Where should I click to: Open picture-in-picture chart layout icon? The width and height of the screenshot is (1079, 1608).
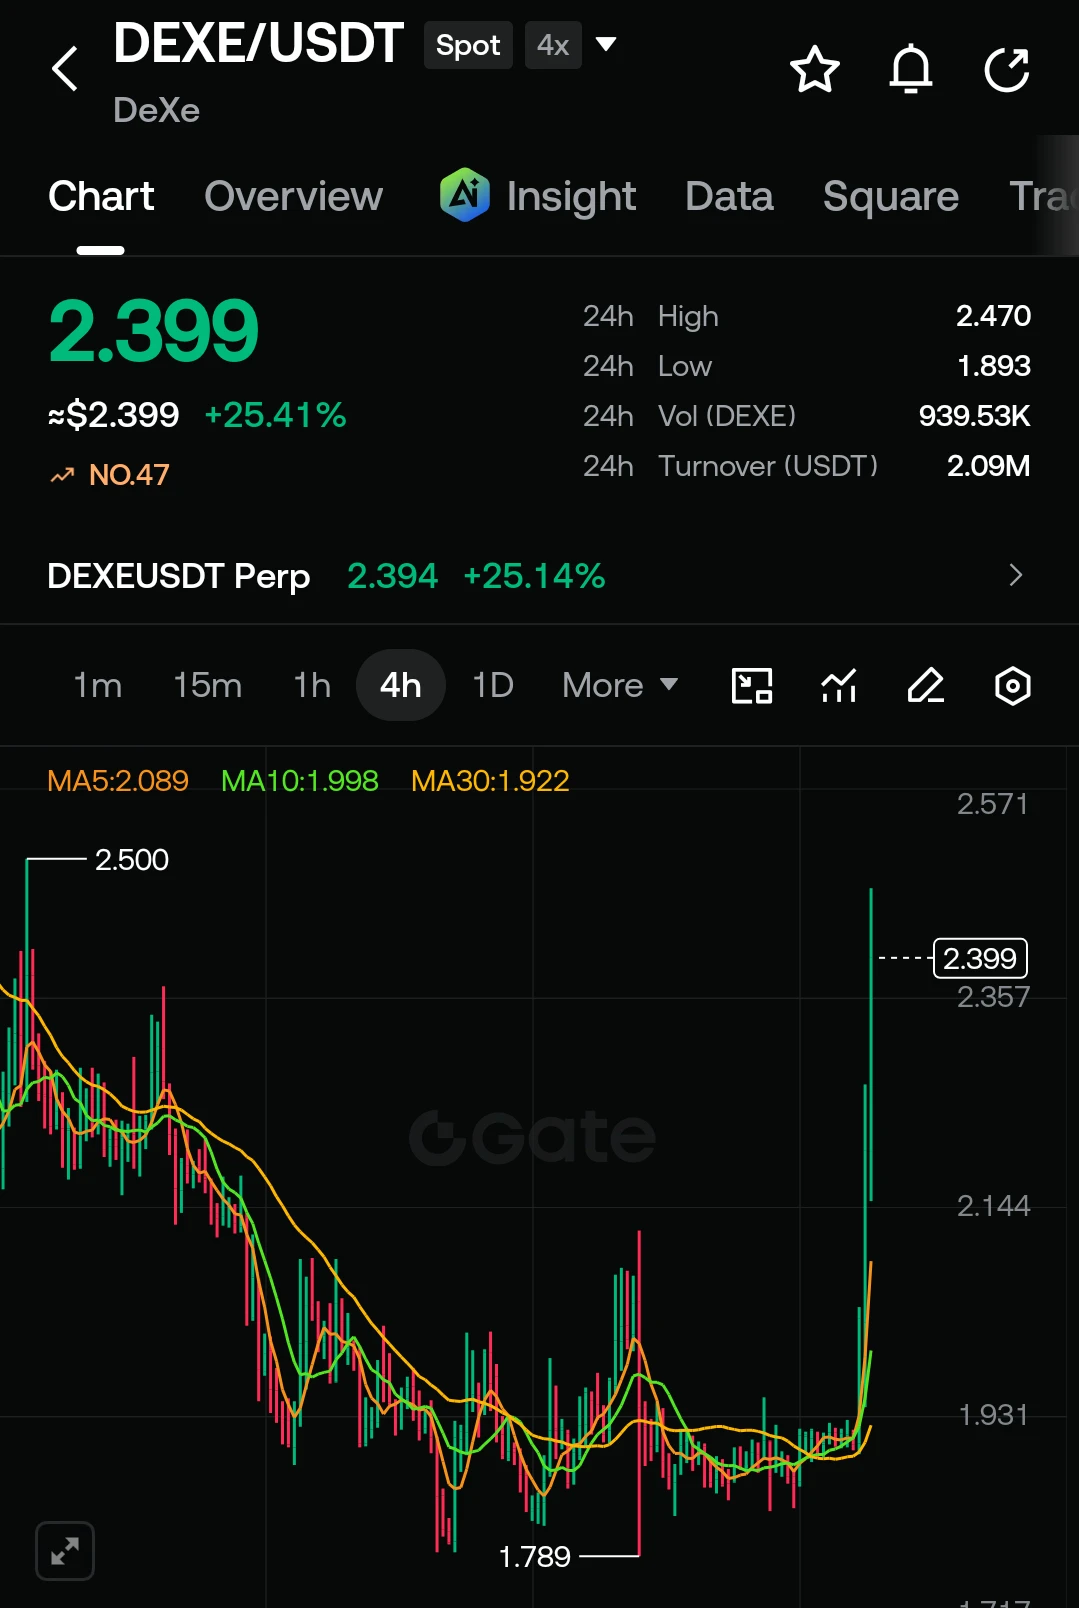(752, 686)
